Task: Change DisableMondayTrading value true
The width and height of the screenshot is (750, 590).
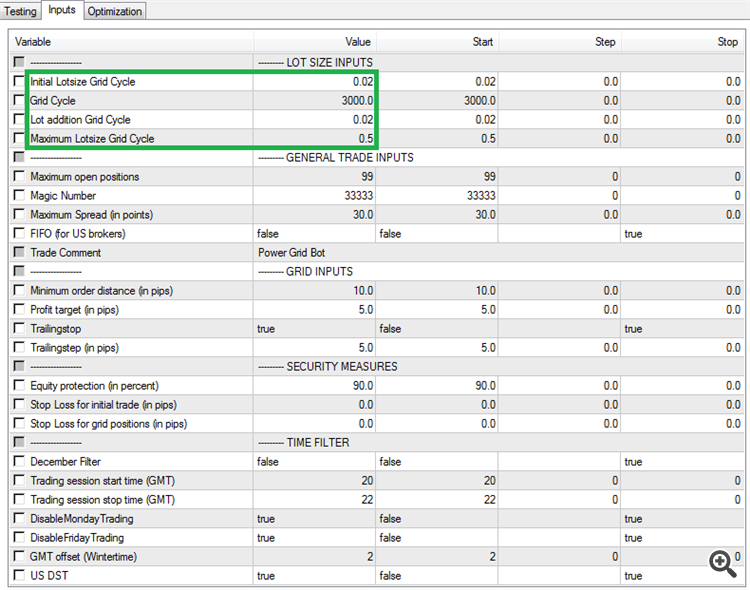Action: [x=315, y=518]
